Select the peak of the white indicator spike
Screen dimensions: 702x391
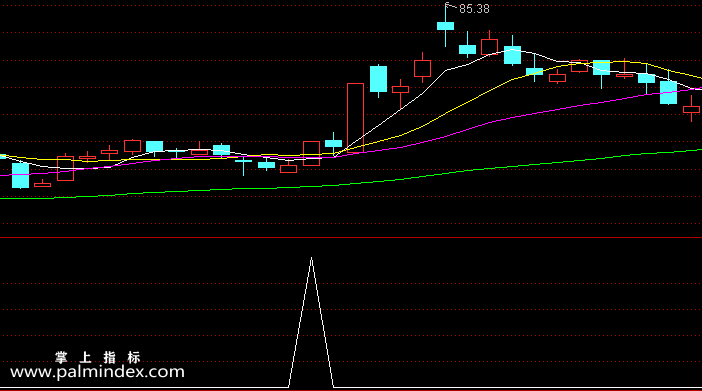[311, 259]
